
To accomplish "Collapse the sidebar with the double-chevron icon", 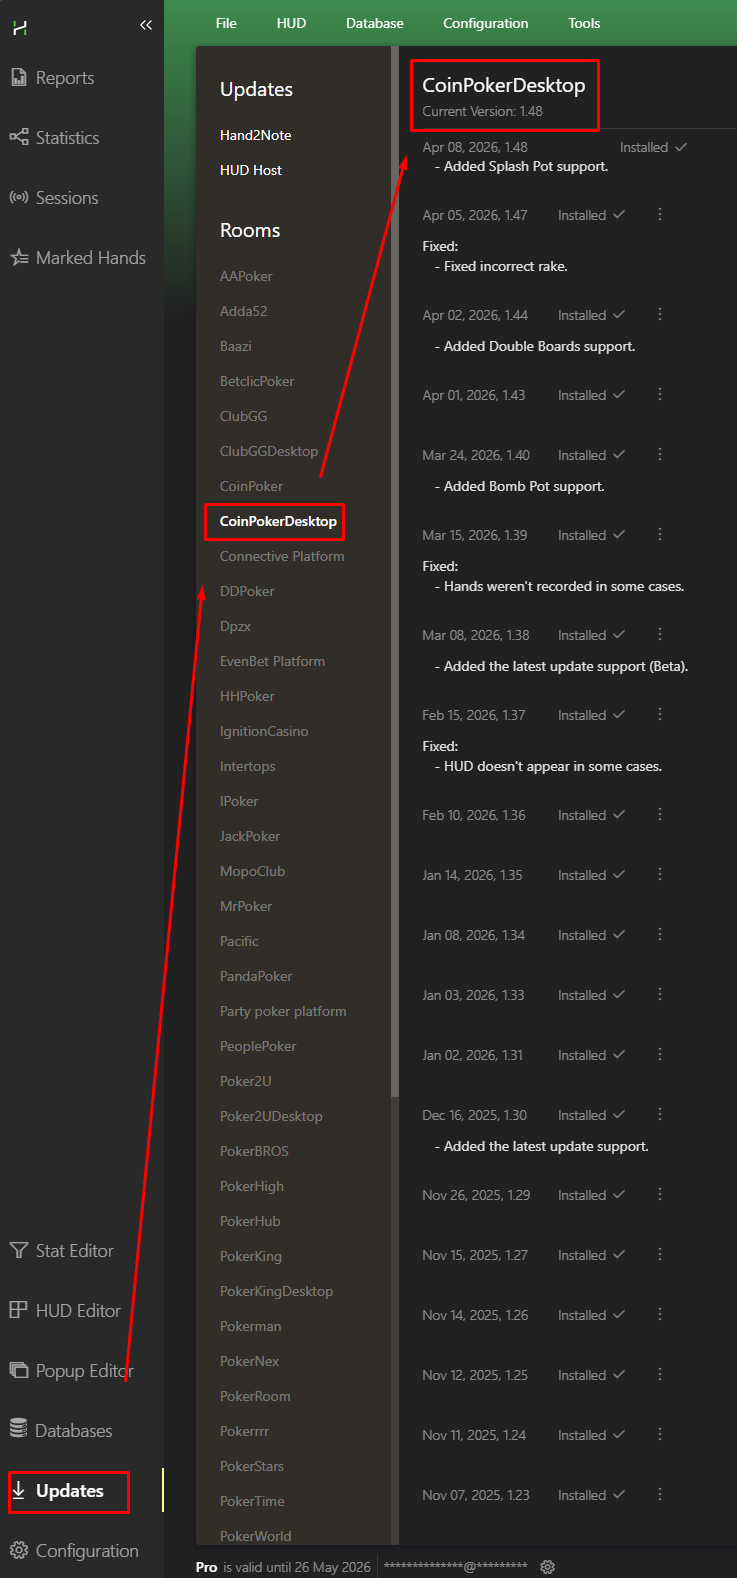I will click(146, 25).
